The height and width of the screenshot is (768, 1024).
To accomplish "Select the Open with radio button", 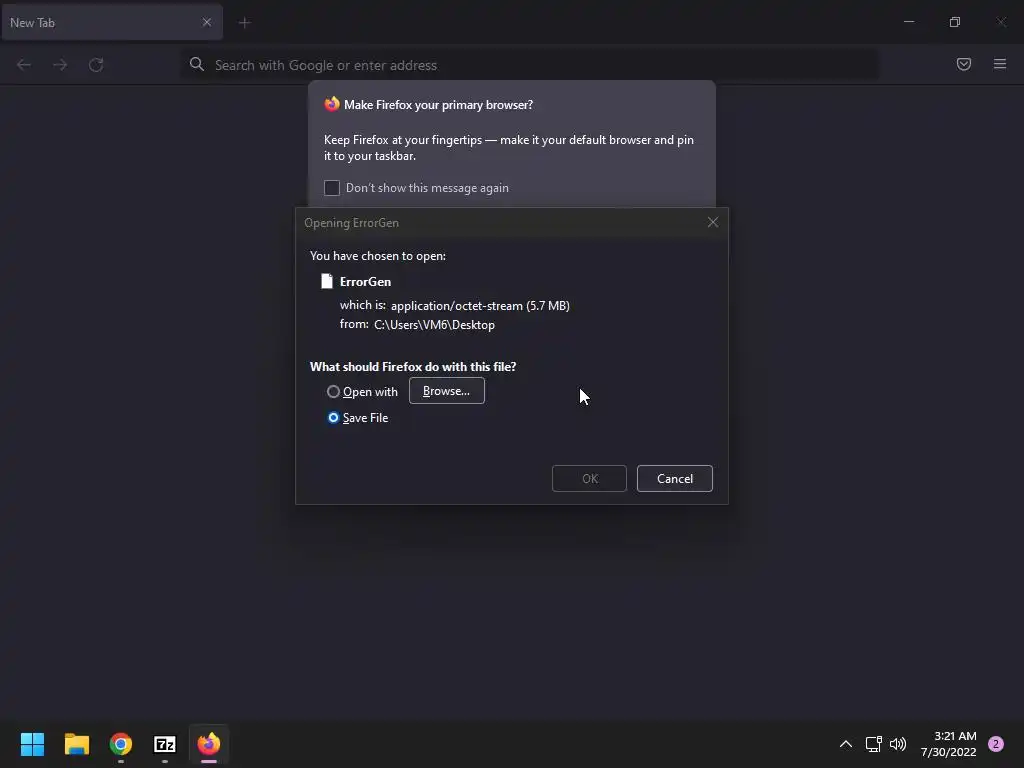I will click(333, 392).
